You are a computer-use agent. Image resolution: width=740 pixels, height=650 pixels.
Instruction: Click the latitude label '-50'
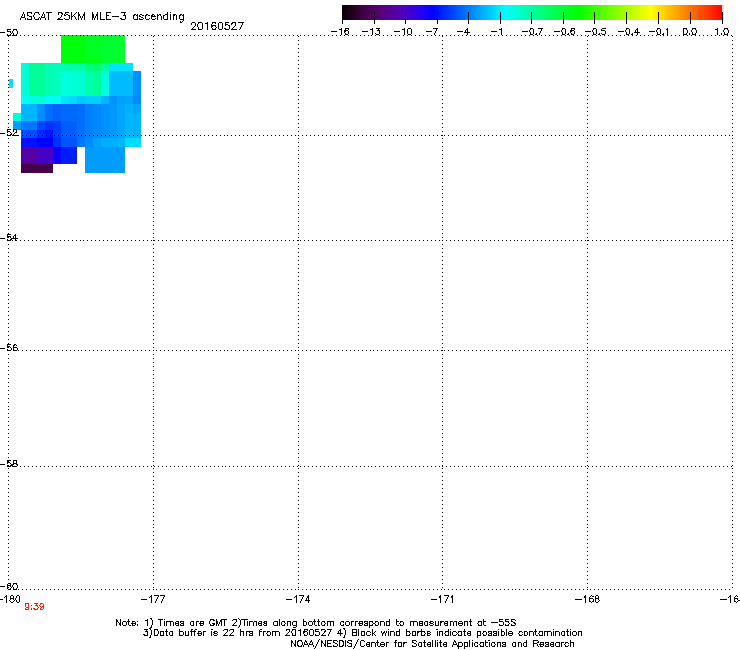9,33
